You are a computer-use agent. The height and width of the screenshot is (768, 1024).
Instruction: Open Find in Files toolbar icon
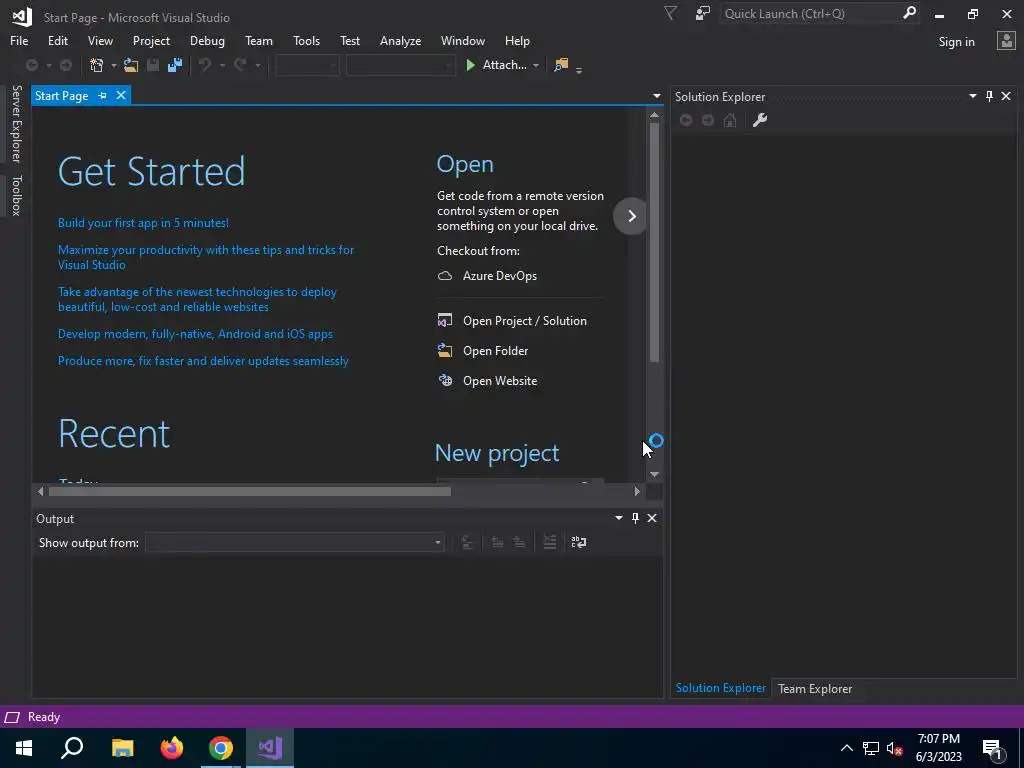(x=561, y=65)
